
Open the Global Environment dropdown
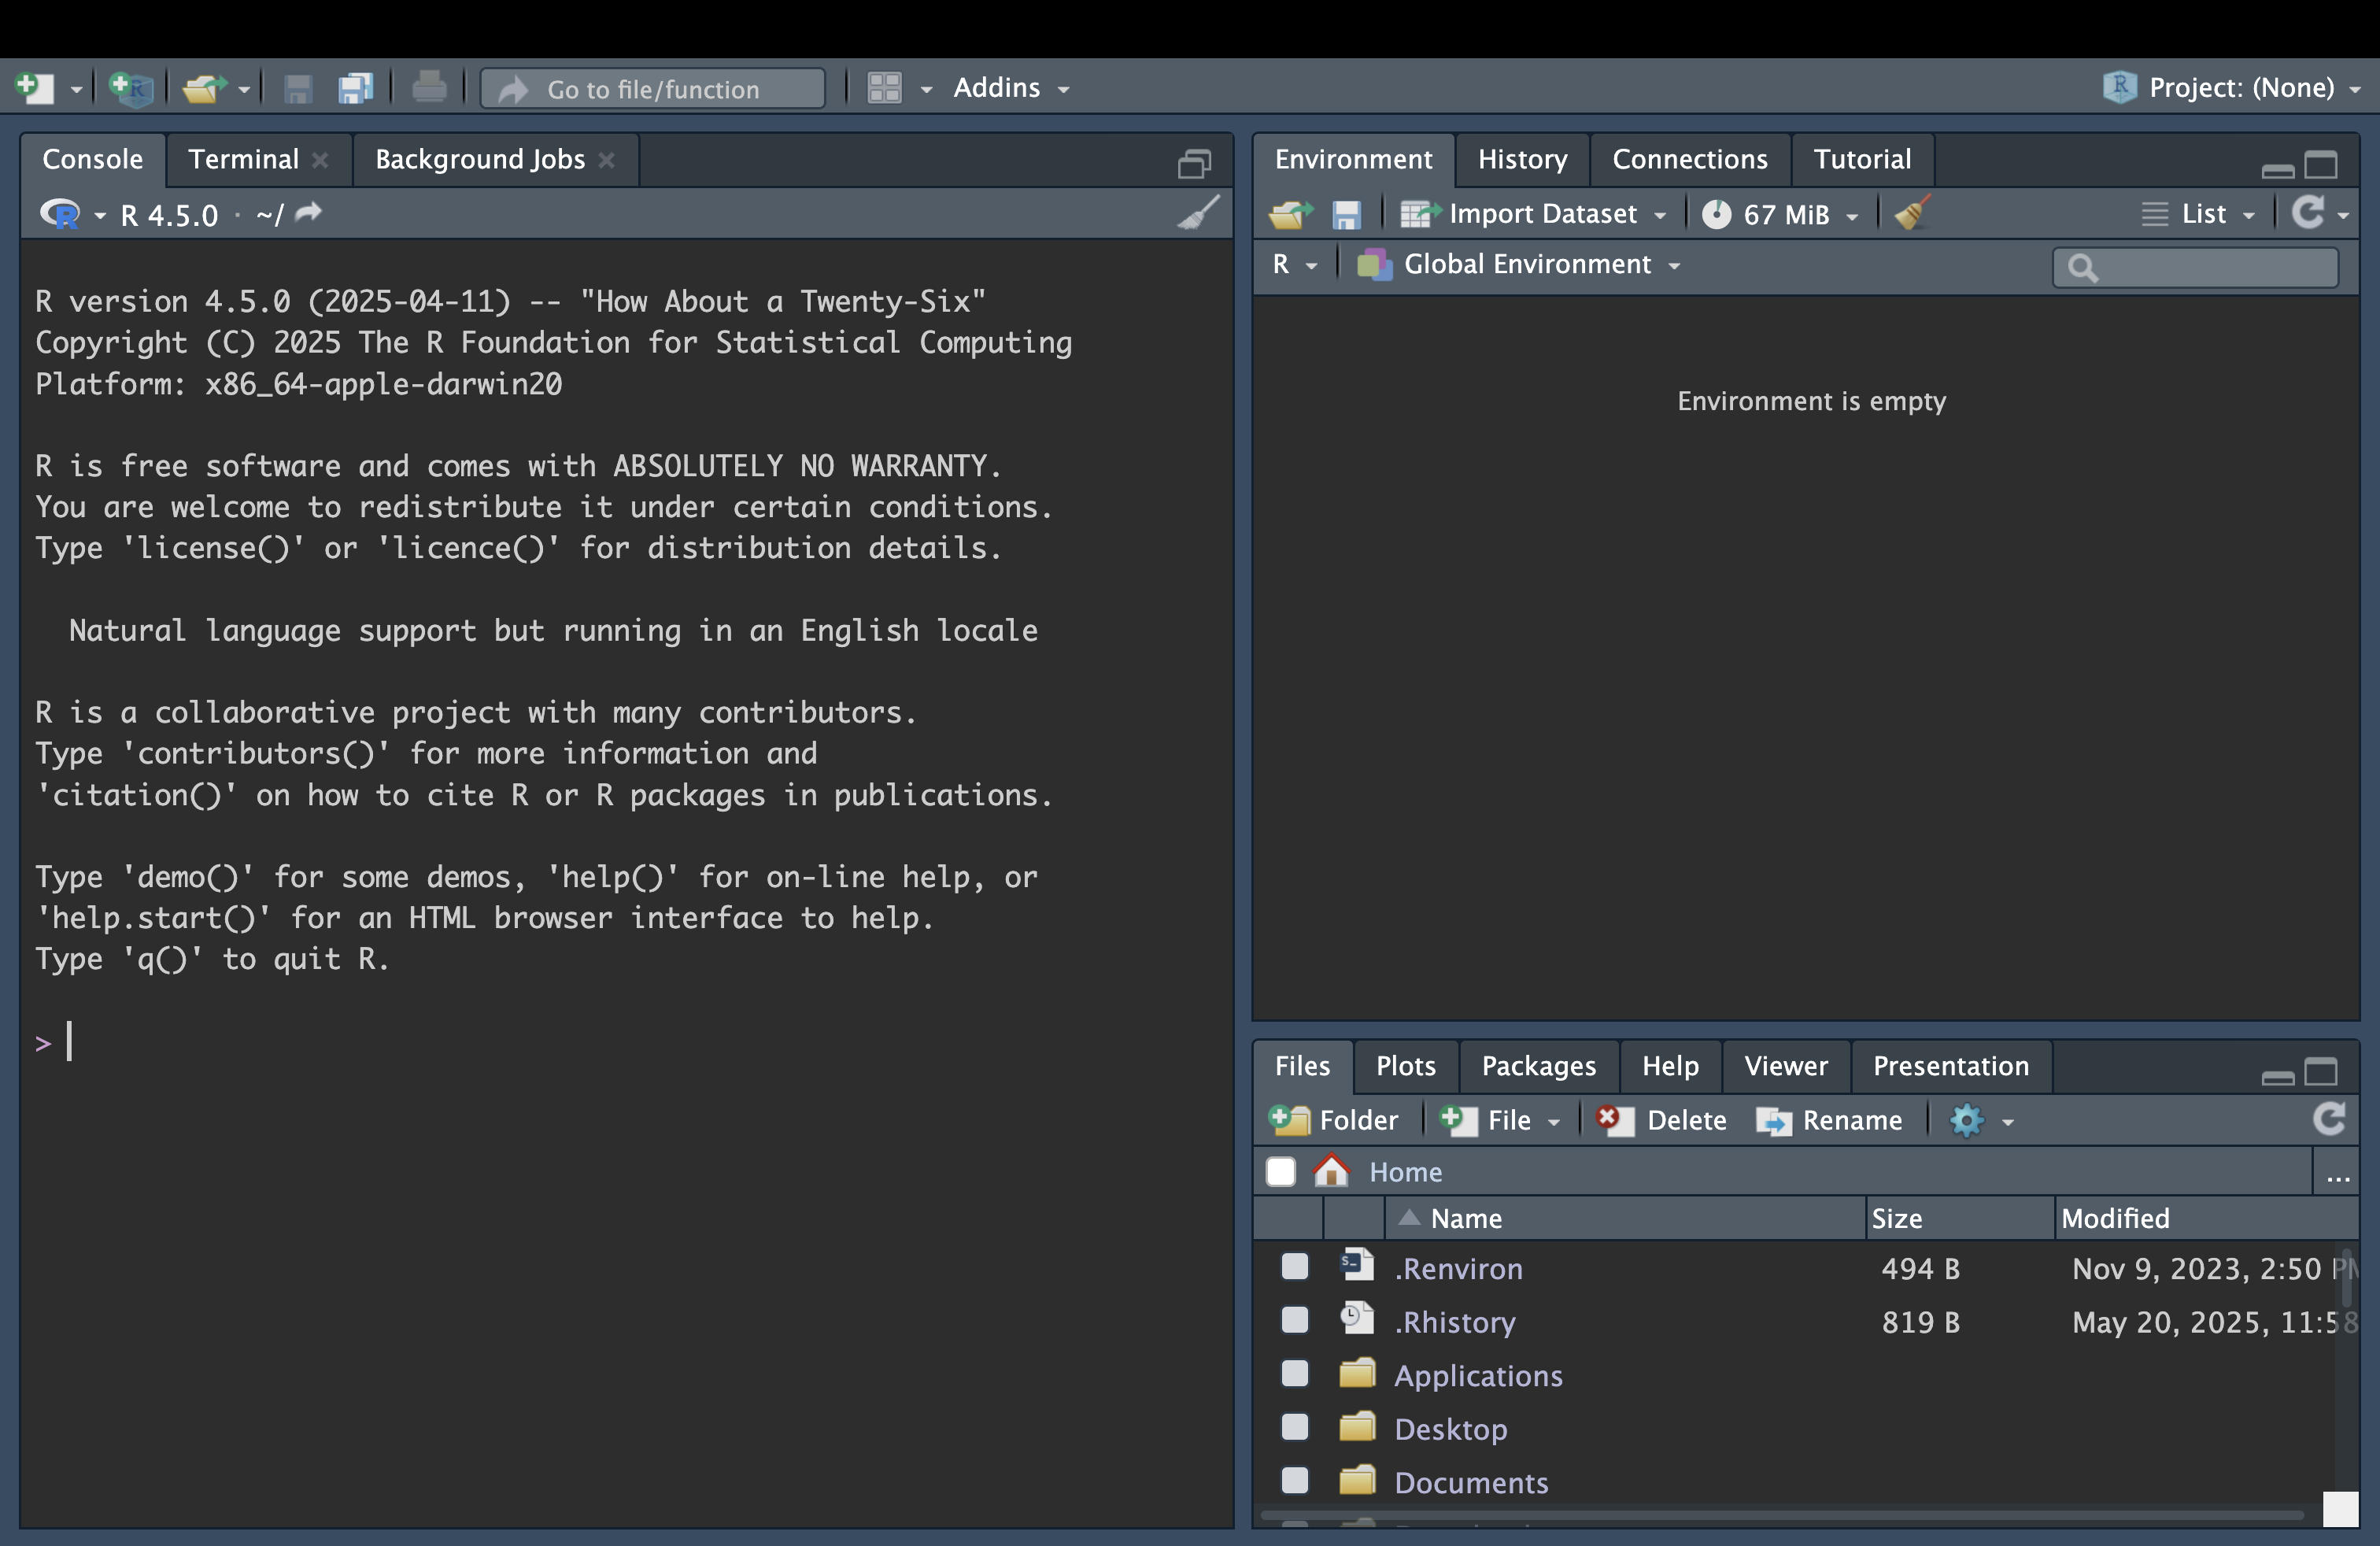(x=1518, y=264)
